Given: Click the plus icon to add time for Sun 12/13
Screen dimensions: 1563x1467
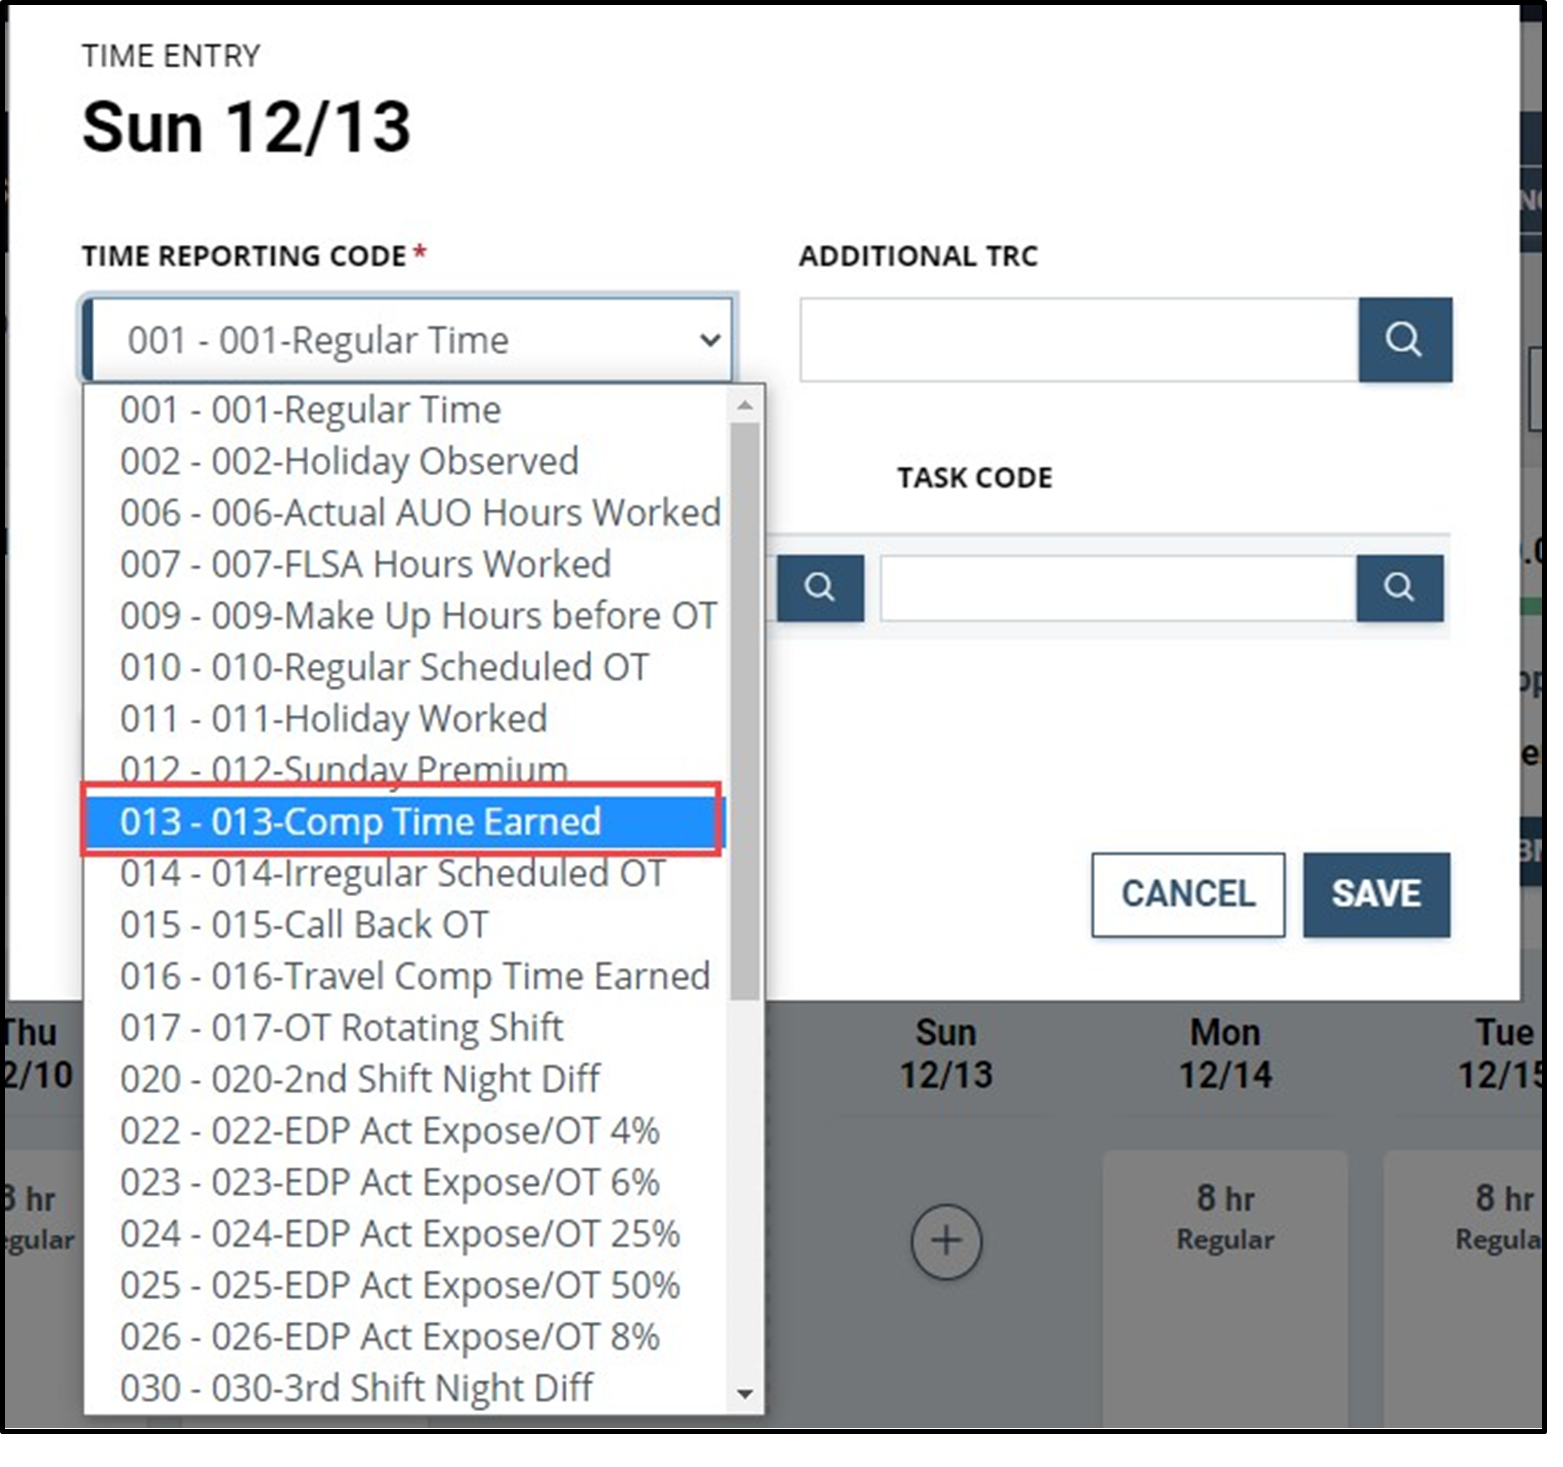Looking at the screenshot, I should tap(946, 1241).
